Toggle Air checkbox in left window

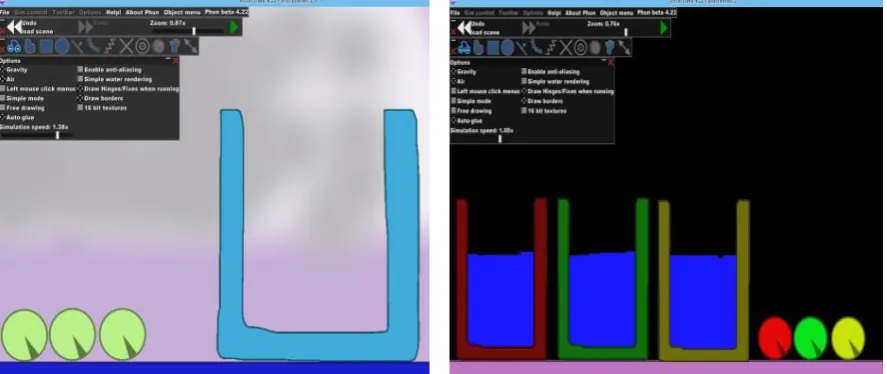tap(2, 79)
